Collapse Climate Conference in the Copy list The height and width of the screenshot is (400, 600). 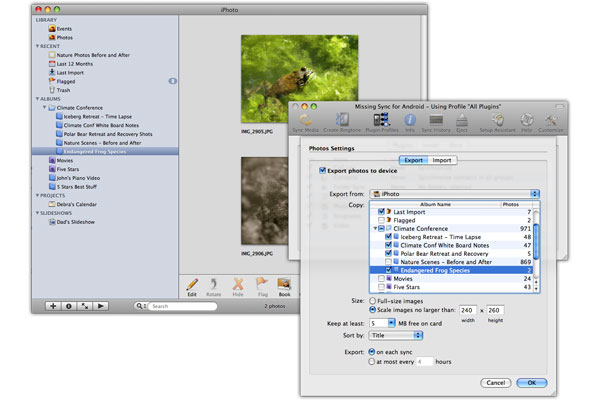(x=375, y=229)
